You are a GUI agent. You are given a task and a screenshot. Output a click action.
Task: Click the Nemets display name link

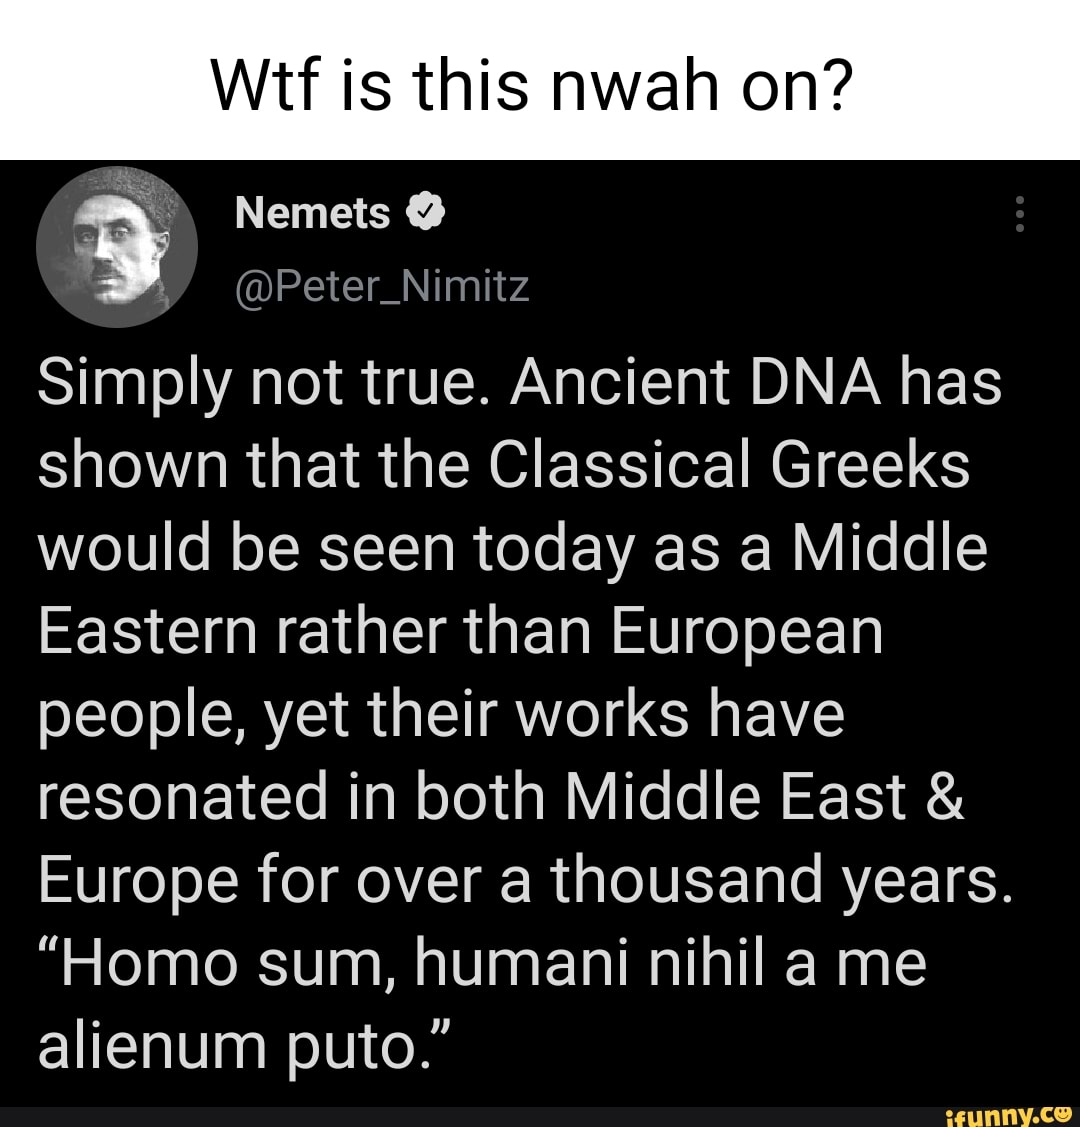tap(313, 211)
